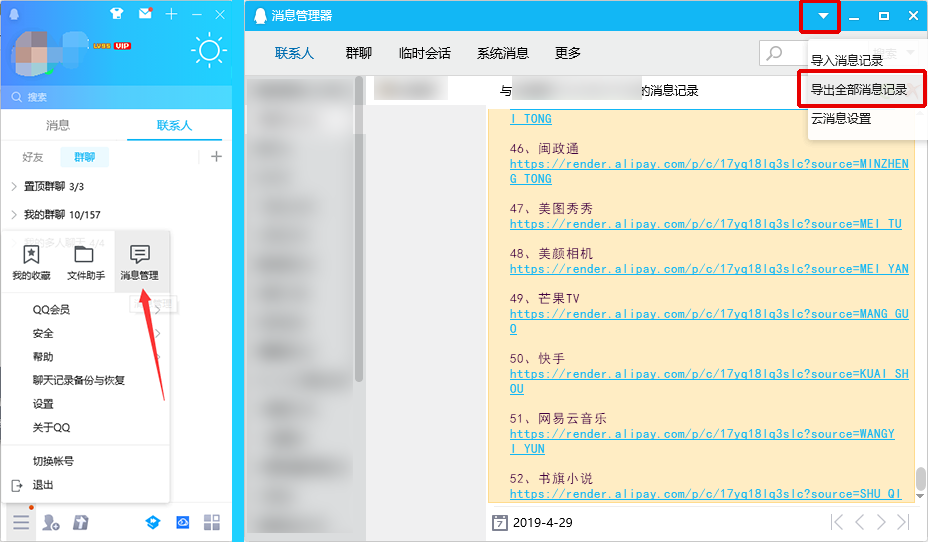Go to last page of records
This screenshot has width=928, height=542.
pos(903,522)
